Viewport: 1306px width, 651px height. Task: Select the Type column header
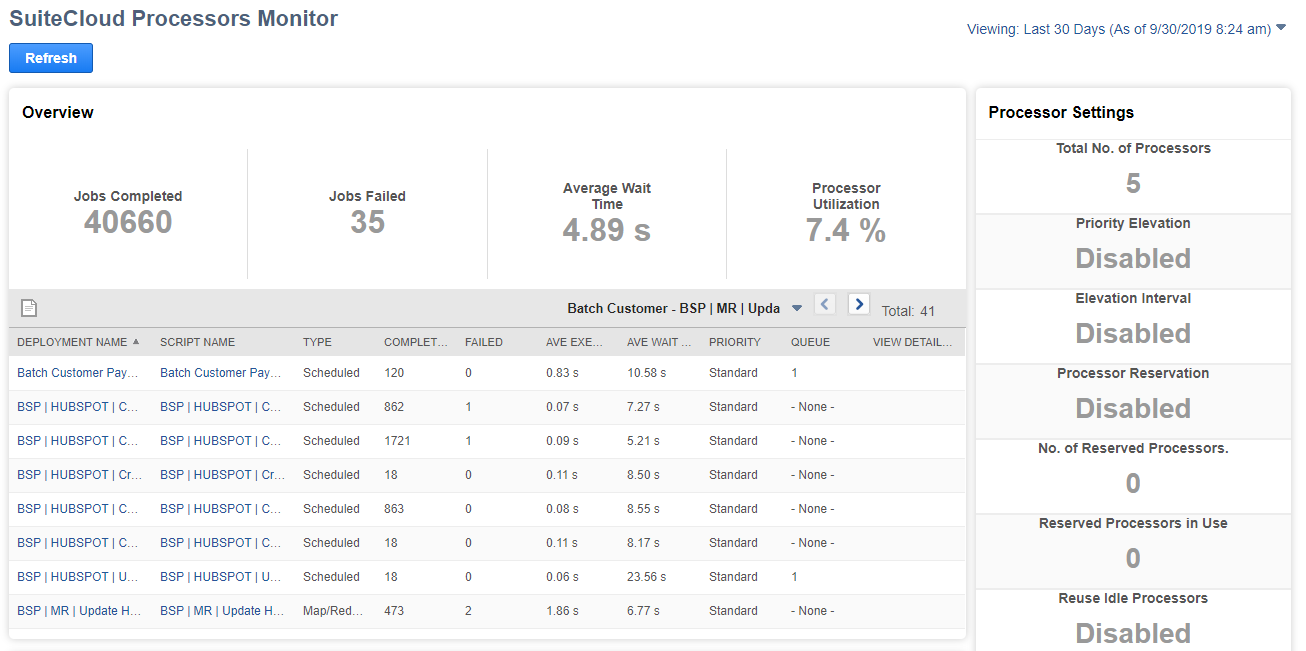pos(315,341)
